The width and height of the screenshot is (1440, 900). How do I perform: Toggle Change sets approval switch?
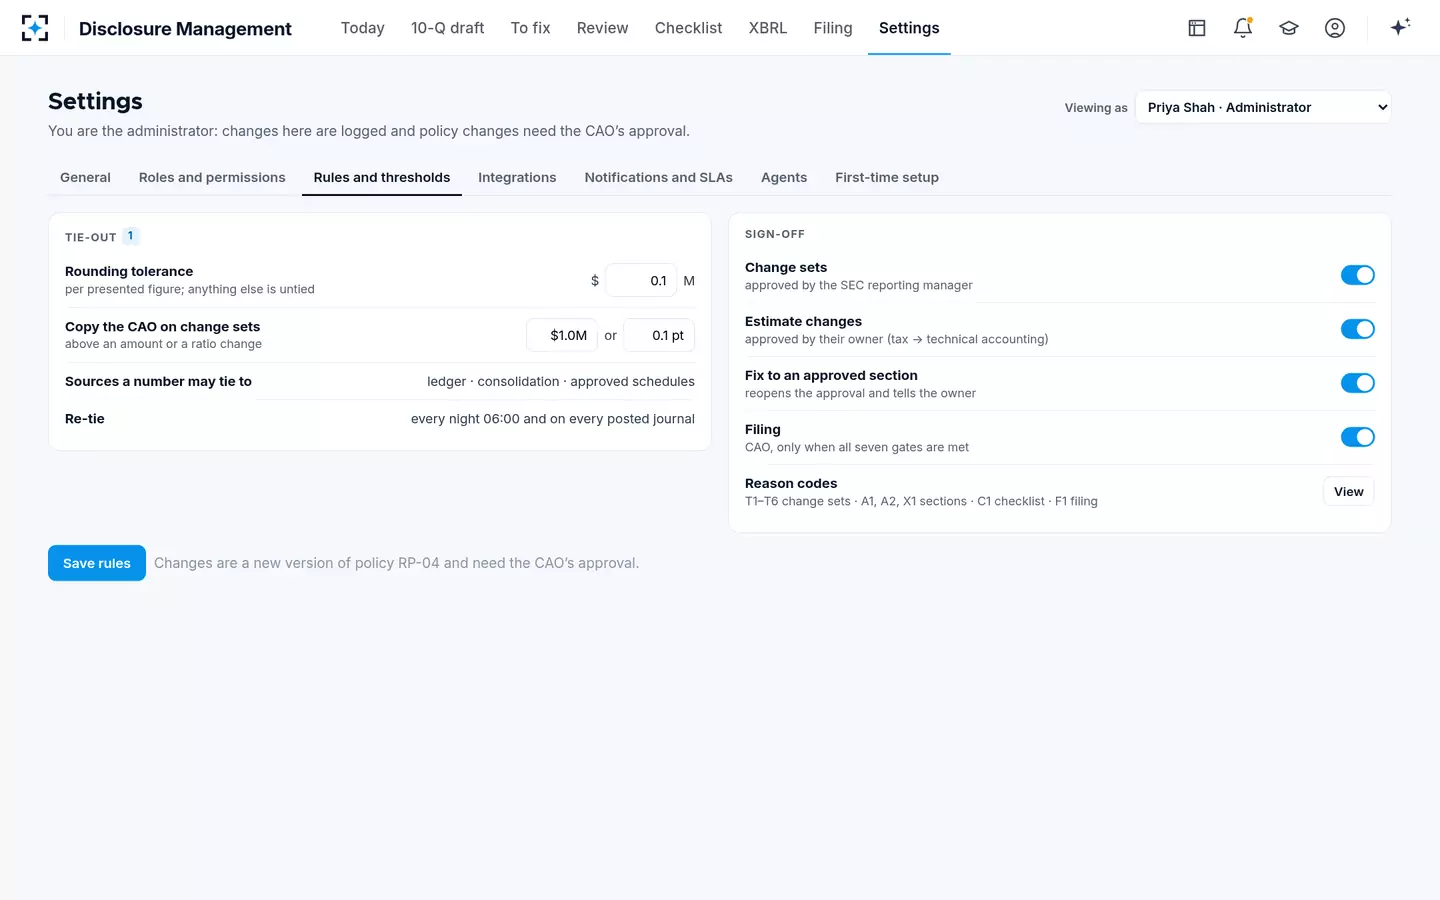1357,275
